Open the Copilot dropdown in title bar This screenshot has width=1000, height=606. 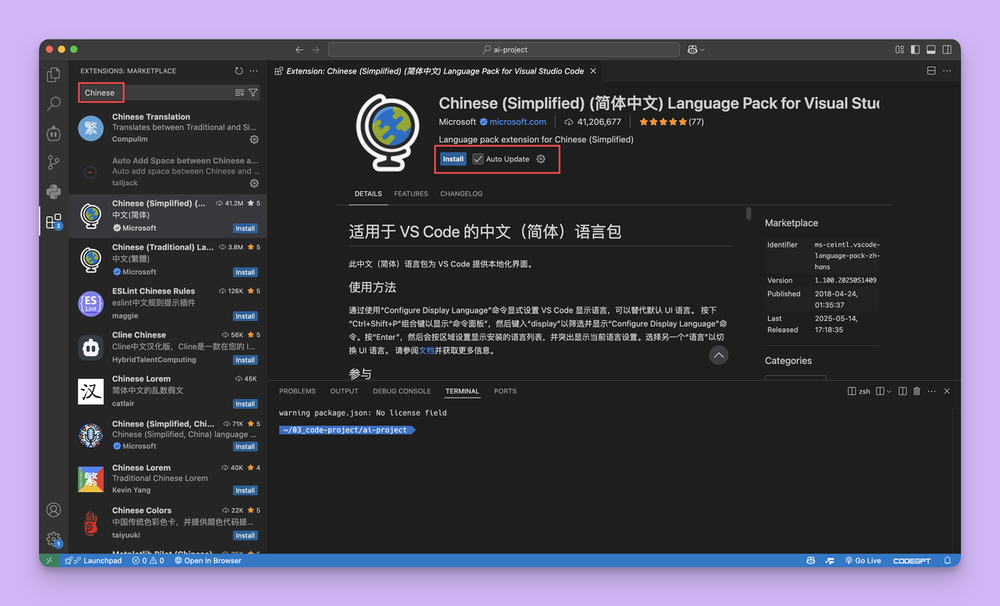(696, 49)
